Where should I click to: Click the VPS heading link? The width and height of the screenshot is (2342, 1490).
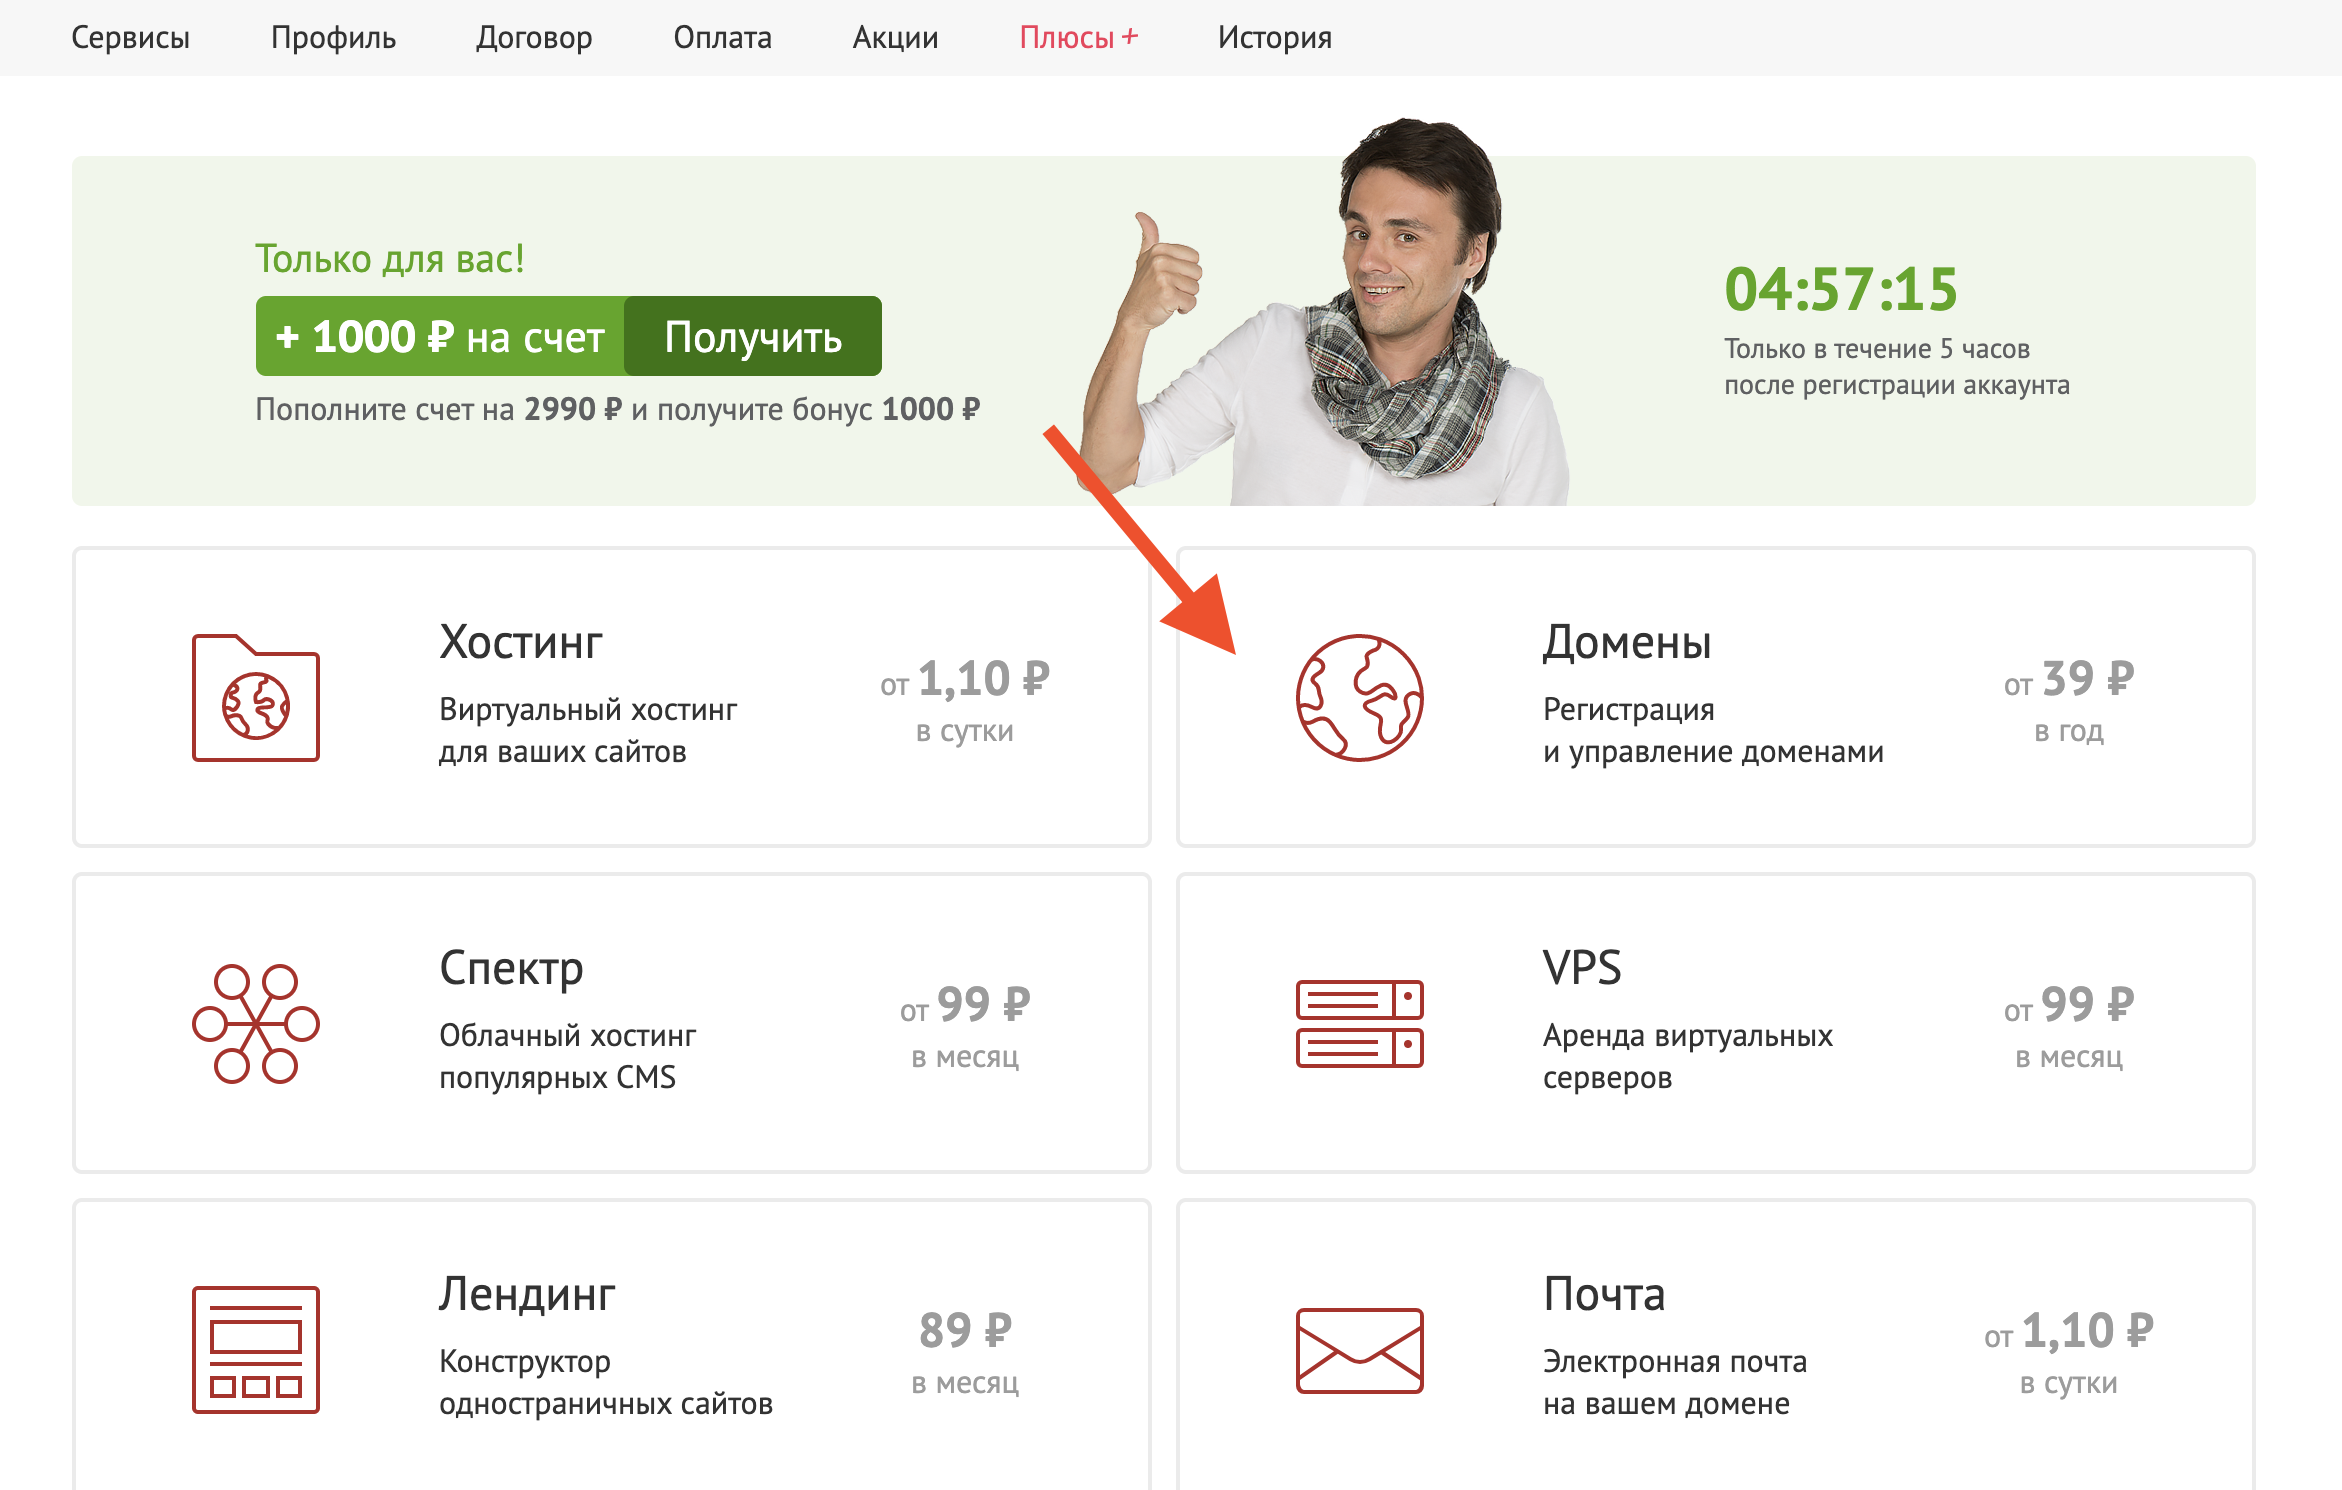coord(1581,967)
